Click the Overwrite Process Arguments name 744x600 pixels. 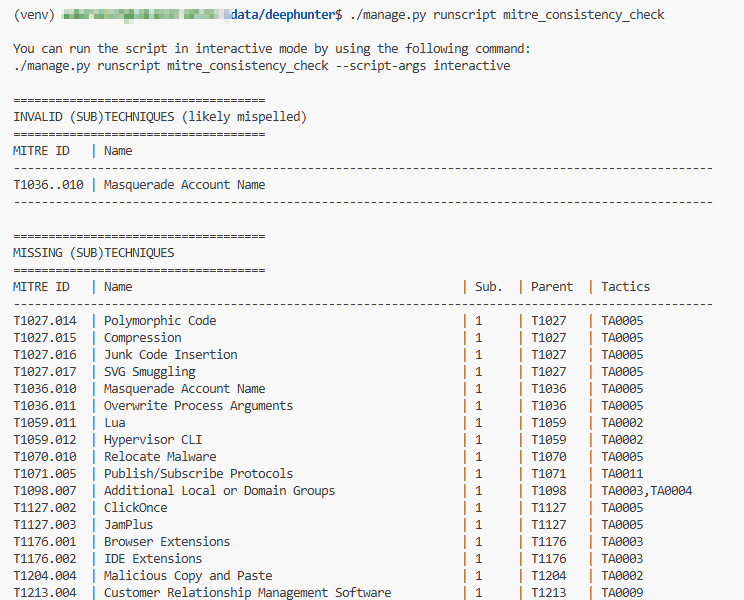pyautogui.click(x=198, y=406)
